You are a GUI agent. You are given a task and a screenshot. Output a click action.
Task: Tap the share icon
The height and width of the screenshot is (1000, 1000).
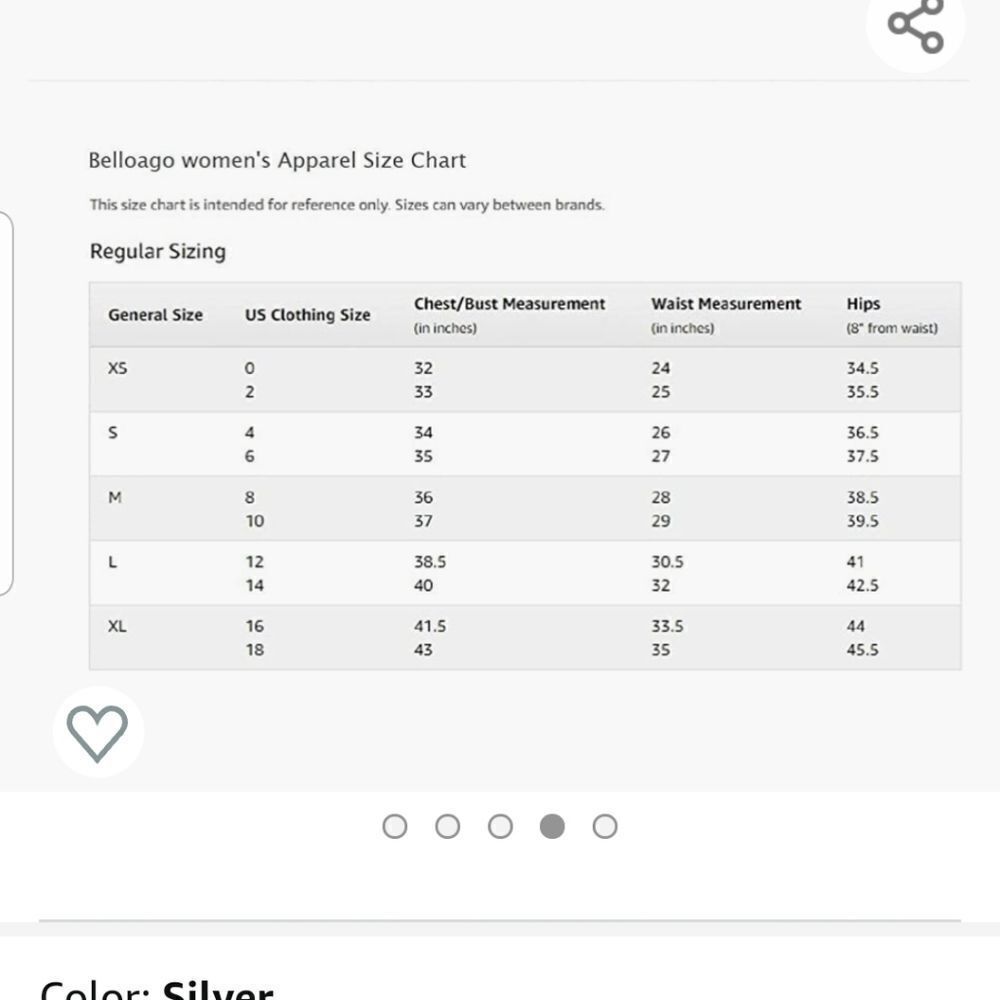916,26
